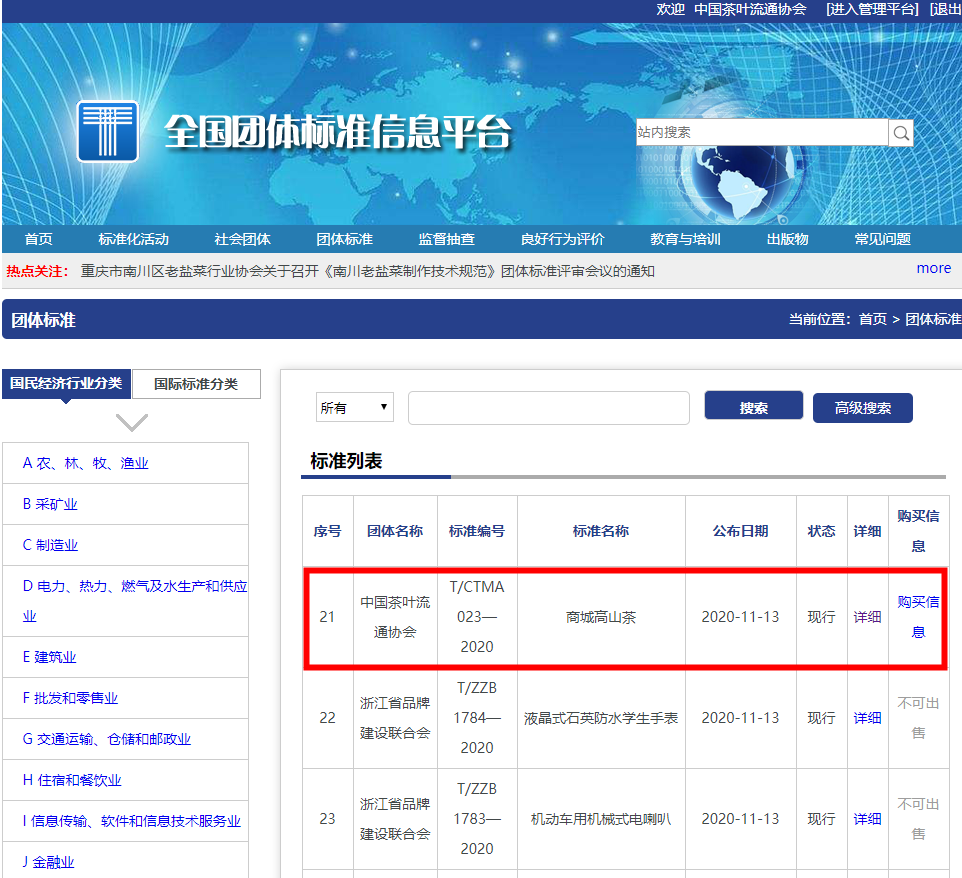Select category A 农、林、牧、渔业

pos(85,463)
